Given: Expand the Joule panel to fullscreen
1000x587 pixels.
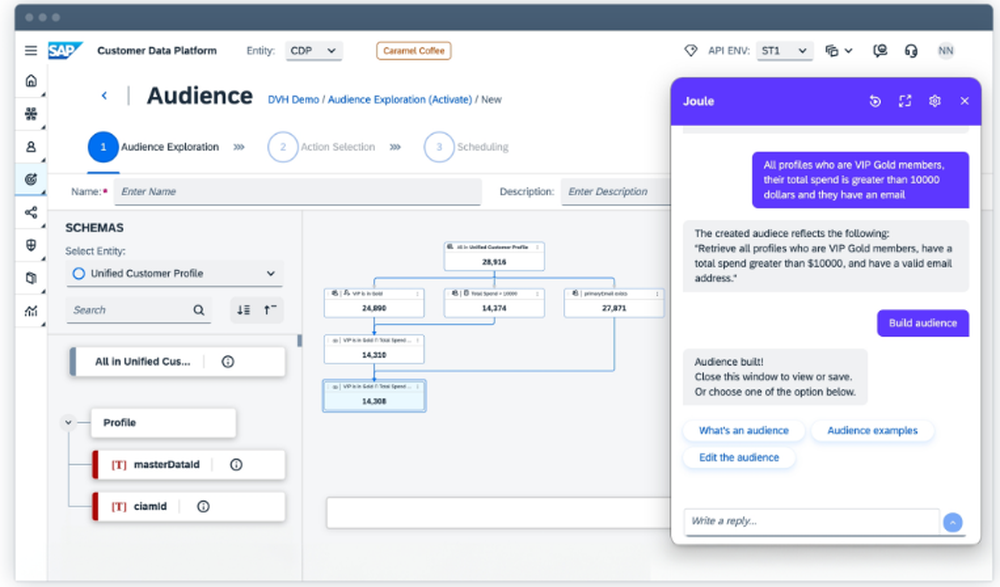Looking at the screenshot, I should click(905, 101).
